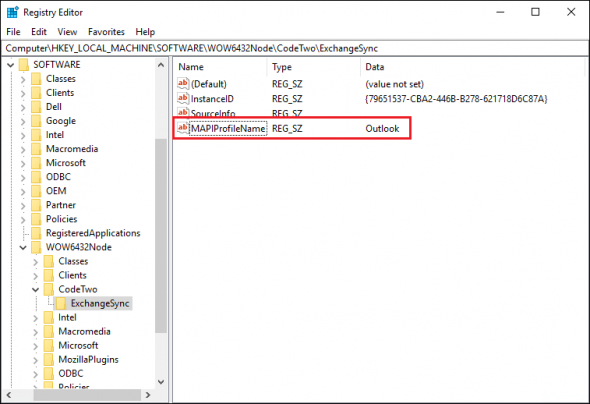Click the ExchangeSync folder icon

pos(61,303)
